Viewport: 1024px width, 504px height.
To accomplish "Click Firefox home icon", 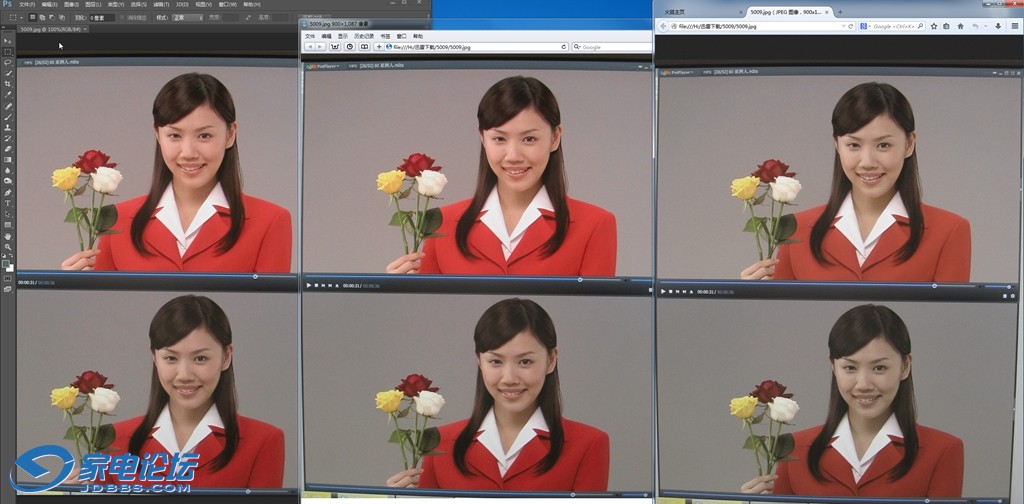I will pyautogui.click(x=959, y=26).
